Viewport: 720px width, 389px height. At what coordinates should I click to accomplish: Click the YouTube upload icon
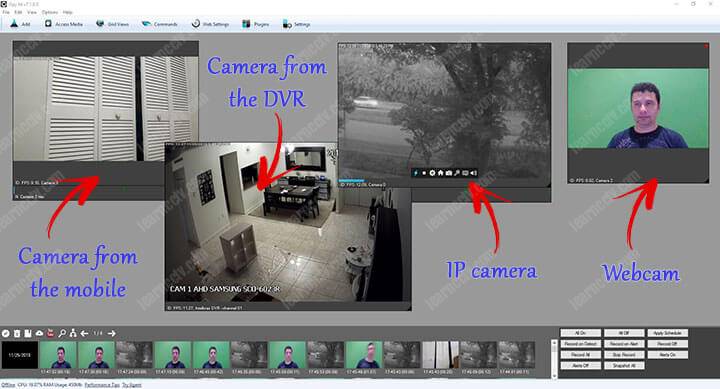pos(51,333)
